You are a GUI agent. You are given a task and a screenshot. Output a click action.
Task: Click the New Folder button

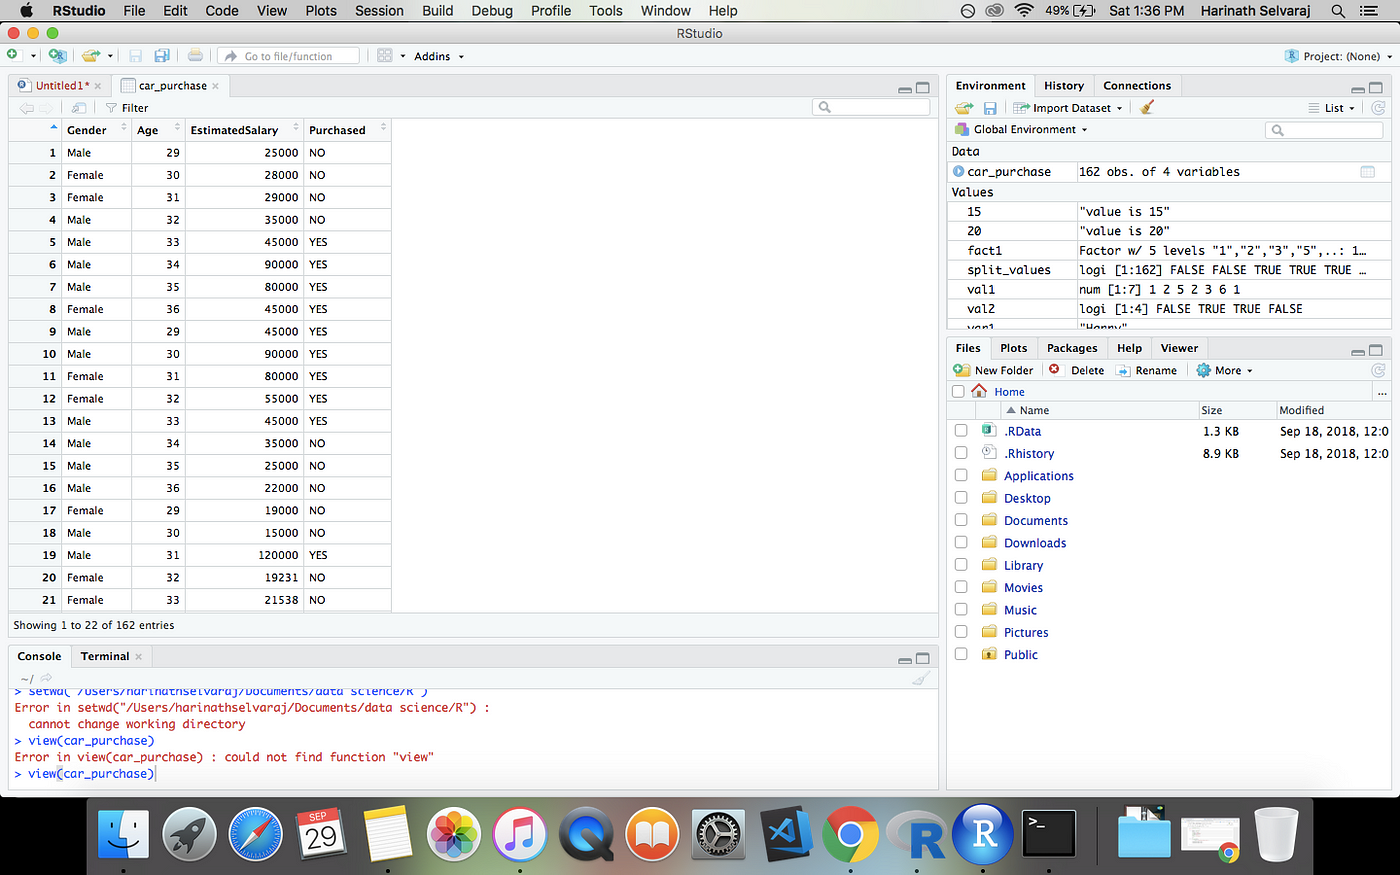point(993,370)
